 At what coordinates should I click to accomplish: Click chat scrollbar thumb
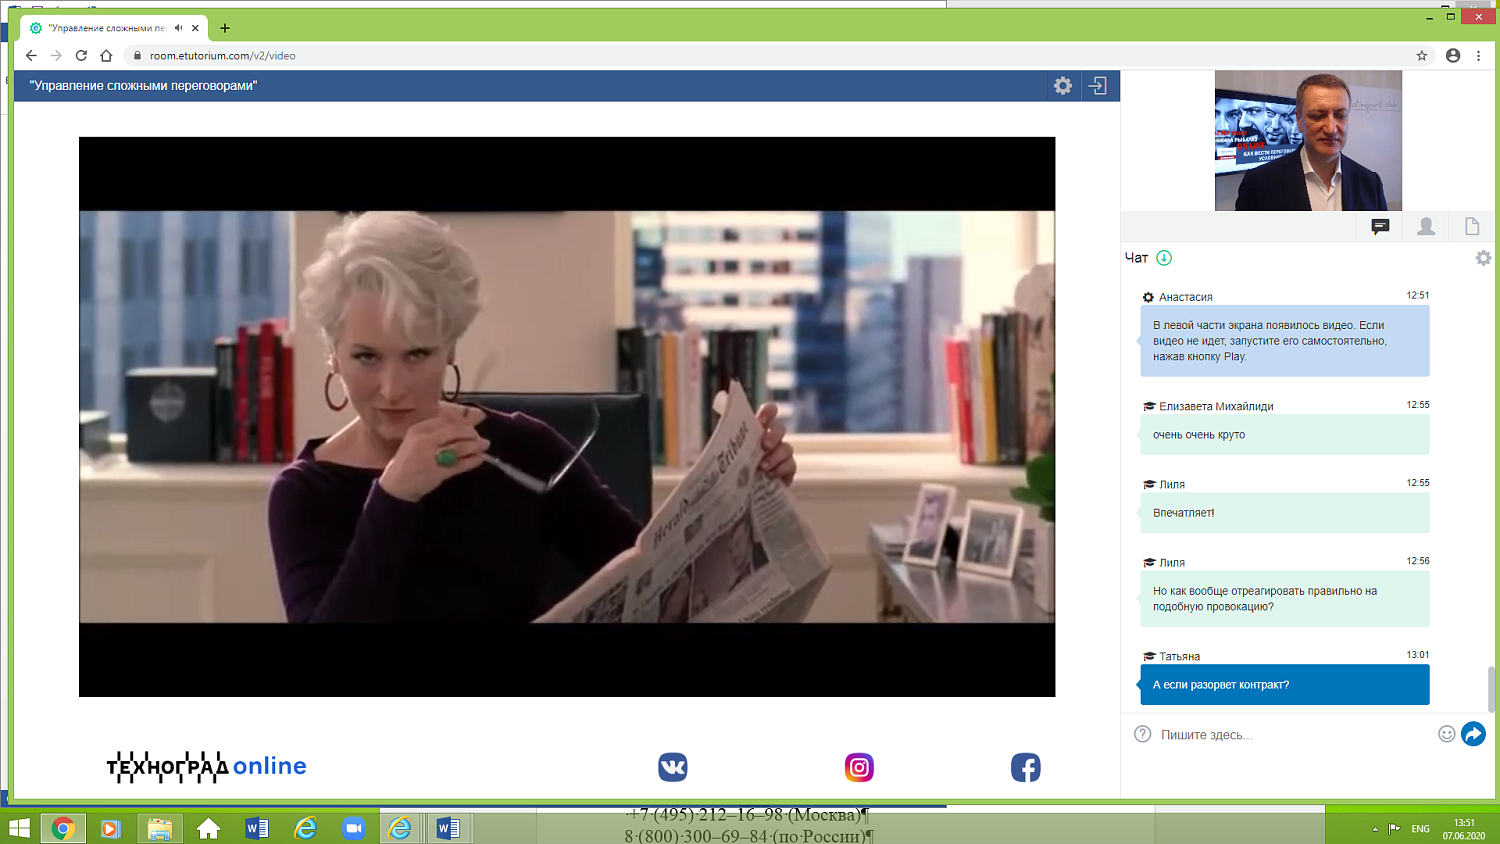[x=1491, y=689]
